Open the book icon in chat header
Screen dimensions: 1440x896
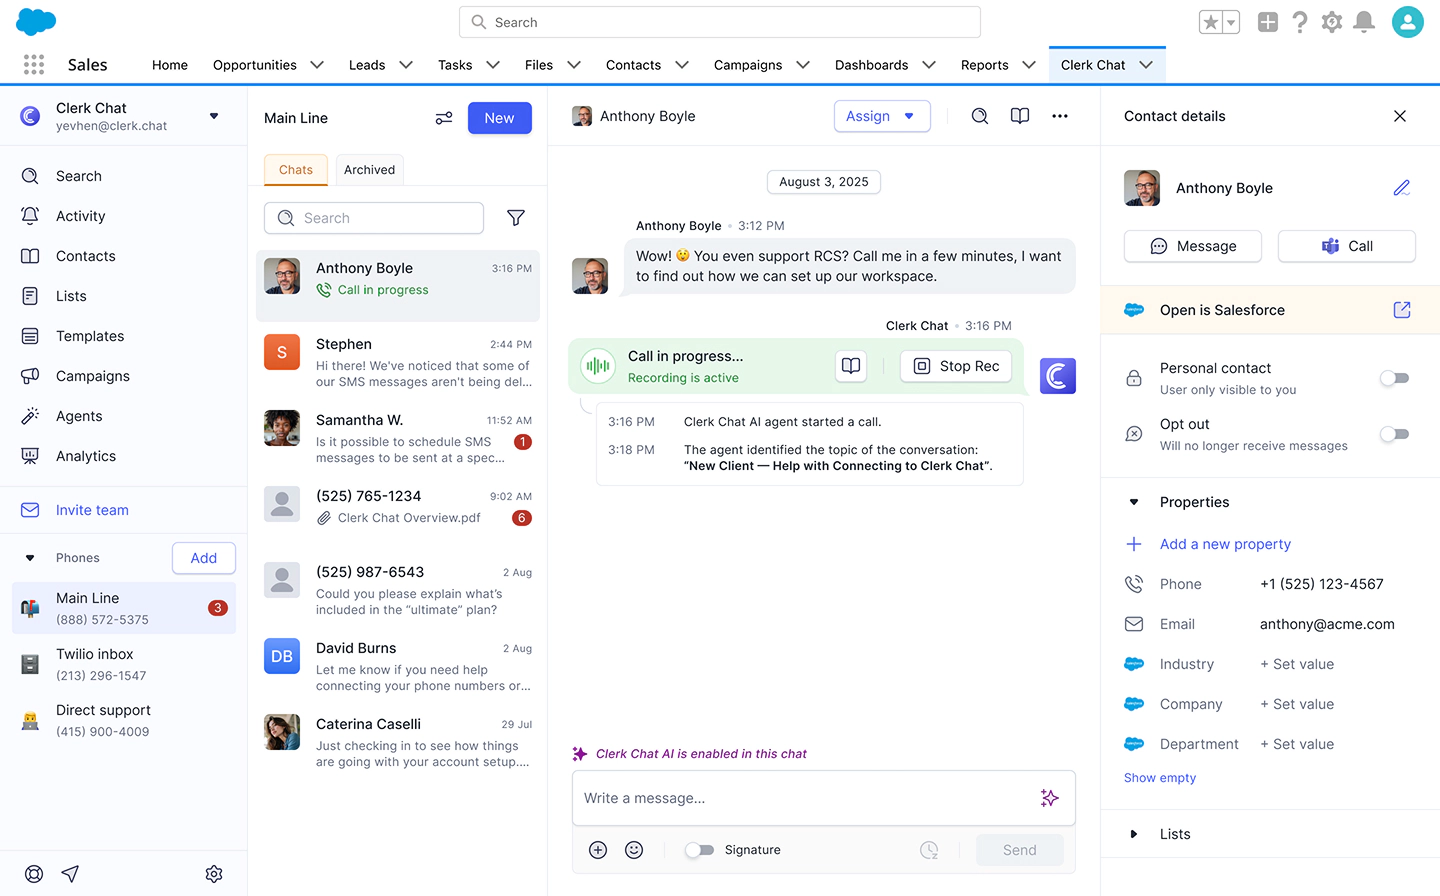1020,116
